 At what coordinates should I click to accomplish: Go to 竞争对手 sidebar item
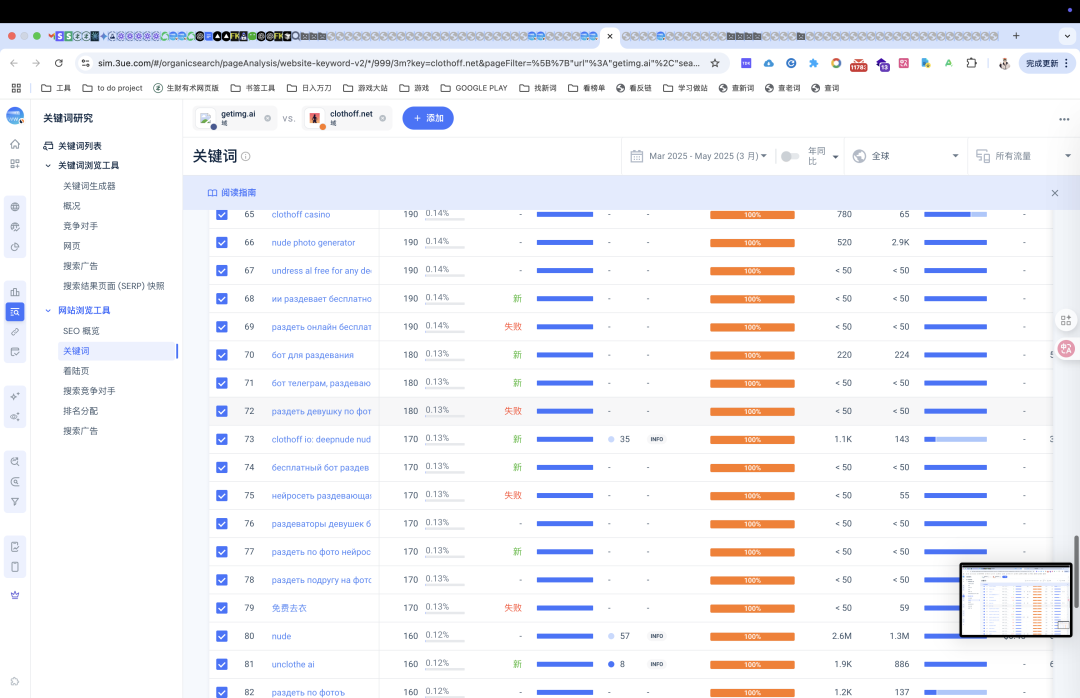pos(81,226)
